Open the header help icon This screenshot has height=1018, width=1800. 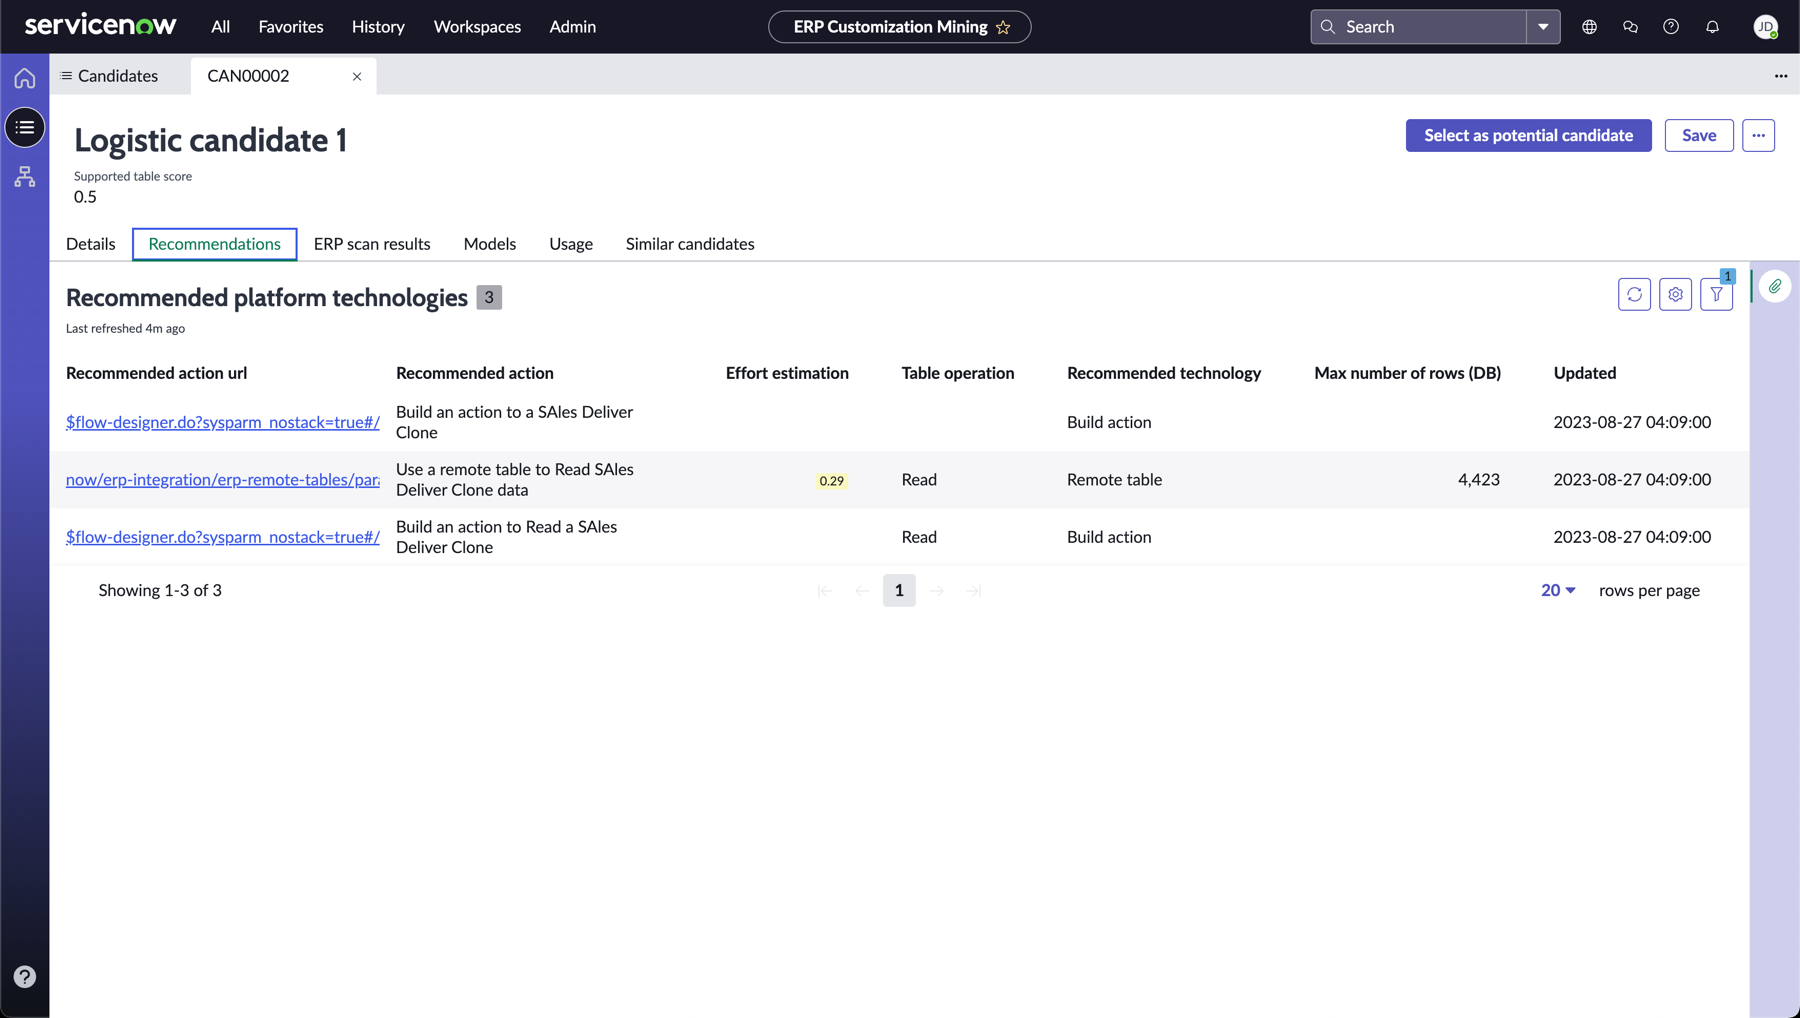coord(1671,27)
